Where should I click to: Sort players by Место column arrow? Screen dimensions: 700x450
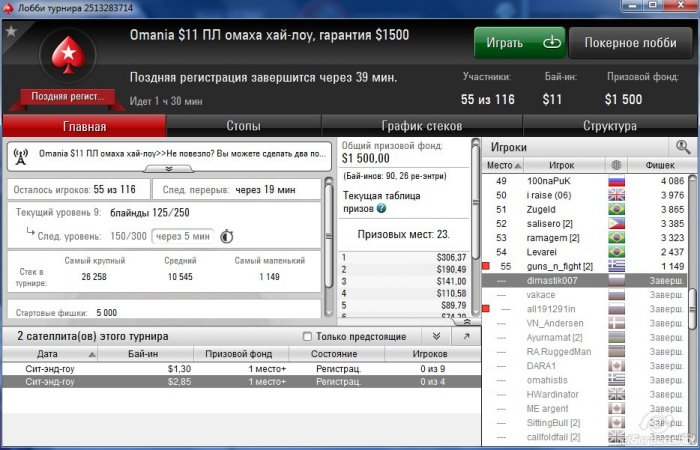(517, 166)
